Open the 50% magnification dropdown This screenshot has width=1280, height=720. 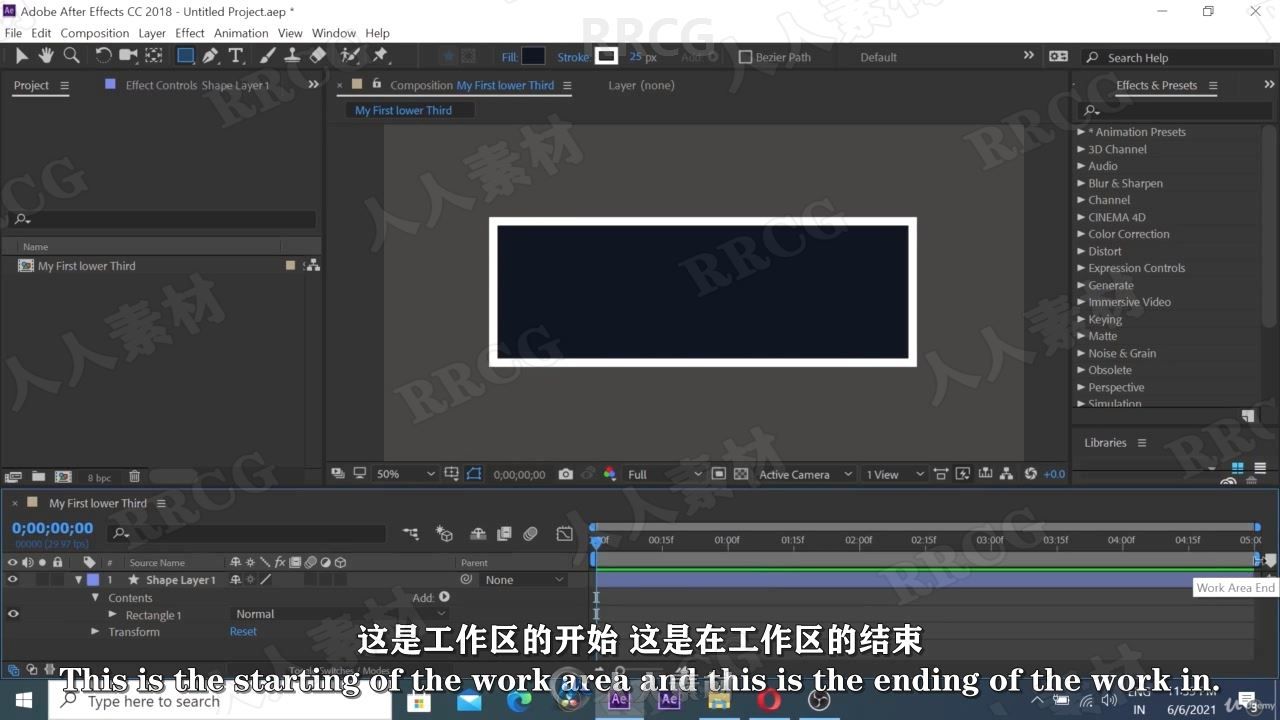[406, 474]
